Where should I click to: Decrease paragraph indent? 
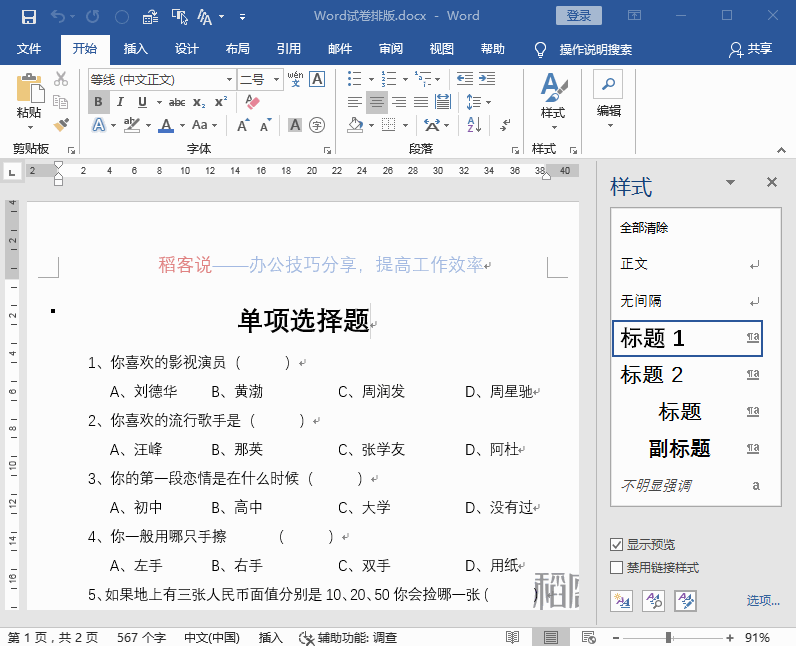tap(465, 79)
